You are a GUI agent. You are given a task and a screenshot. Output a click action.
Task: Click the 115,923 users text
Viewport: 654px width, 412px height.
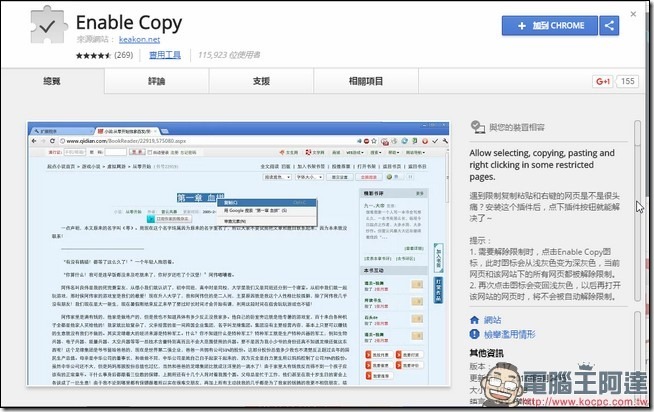pyautogui.click(x=229, y=55)
